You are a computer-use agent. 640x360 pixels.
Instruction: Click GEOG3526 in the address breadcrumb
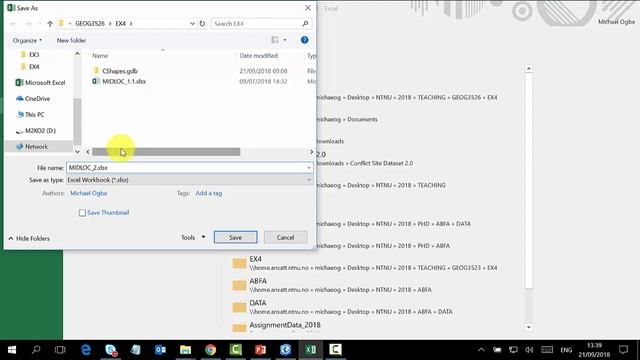[90, 24]
